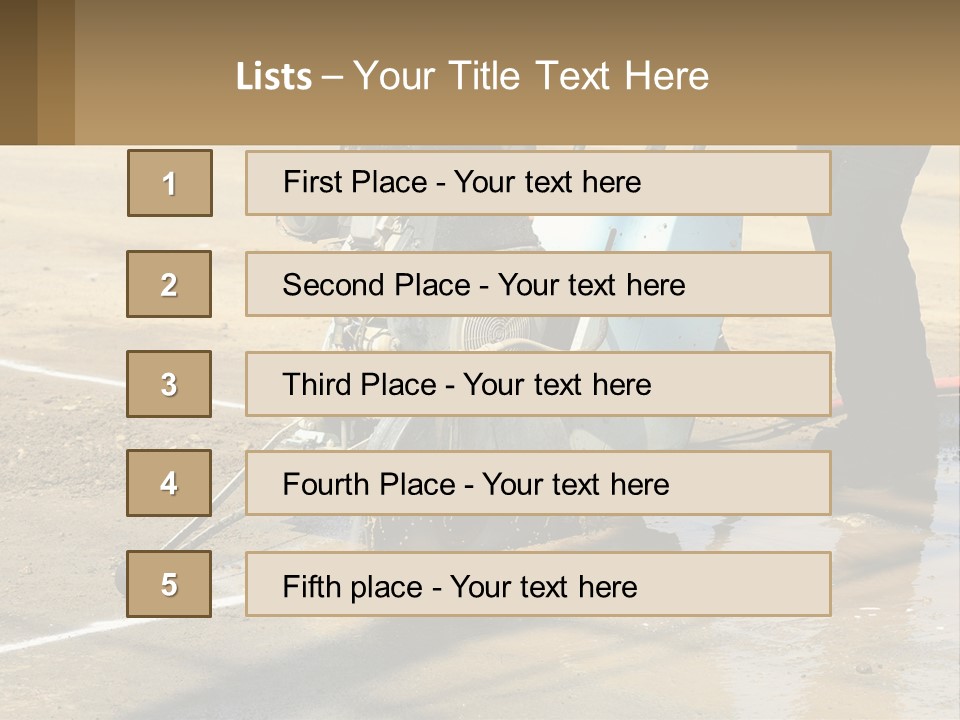Click the number 5 box
The height and width of the screenshot is (720, 960).
click(169, 584)
